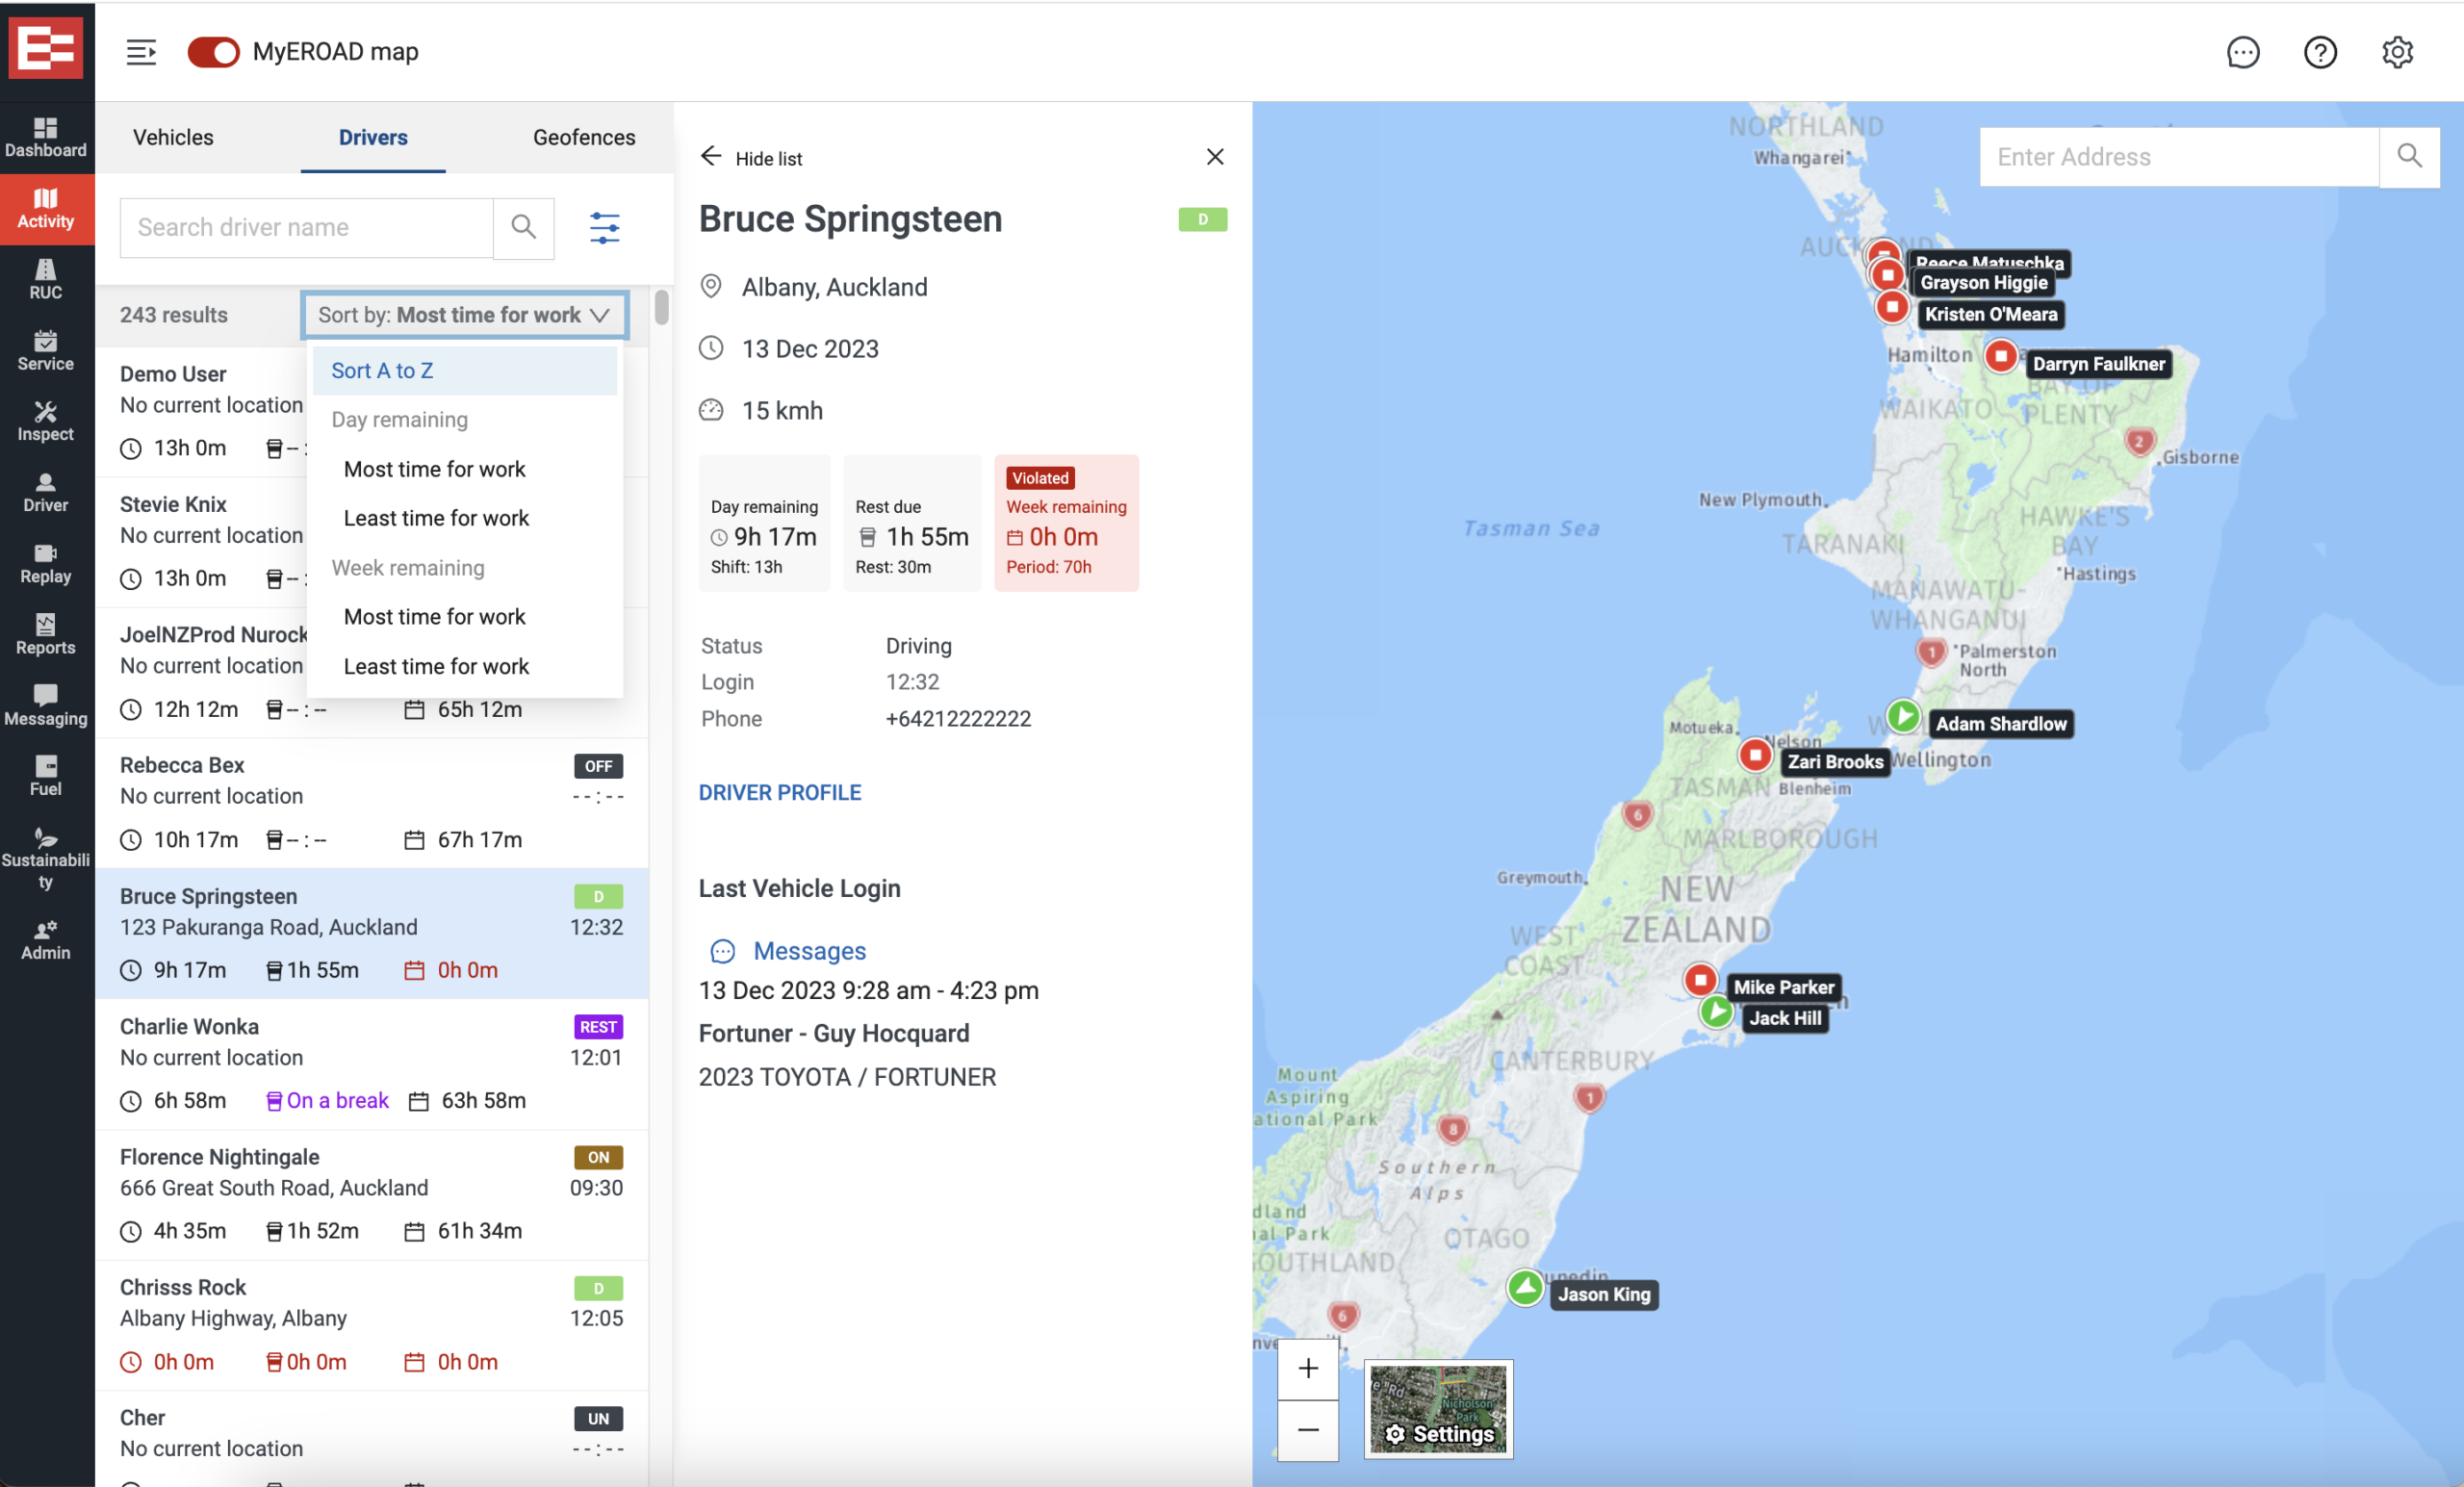Select the Cher driver row
2464x1487 pixels.
click(x=371, y=1438)
